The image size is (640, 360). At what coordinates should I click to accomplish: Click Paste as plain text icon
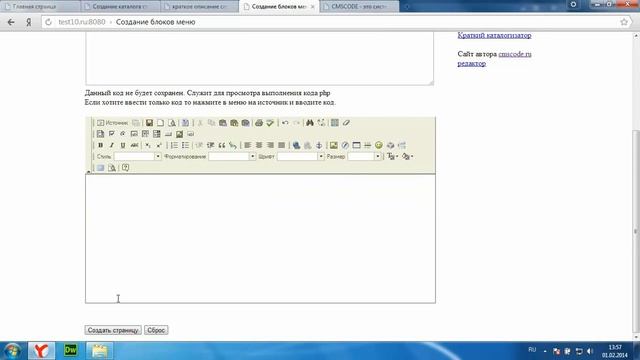point(234,123)
